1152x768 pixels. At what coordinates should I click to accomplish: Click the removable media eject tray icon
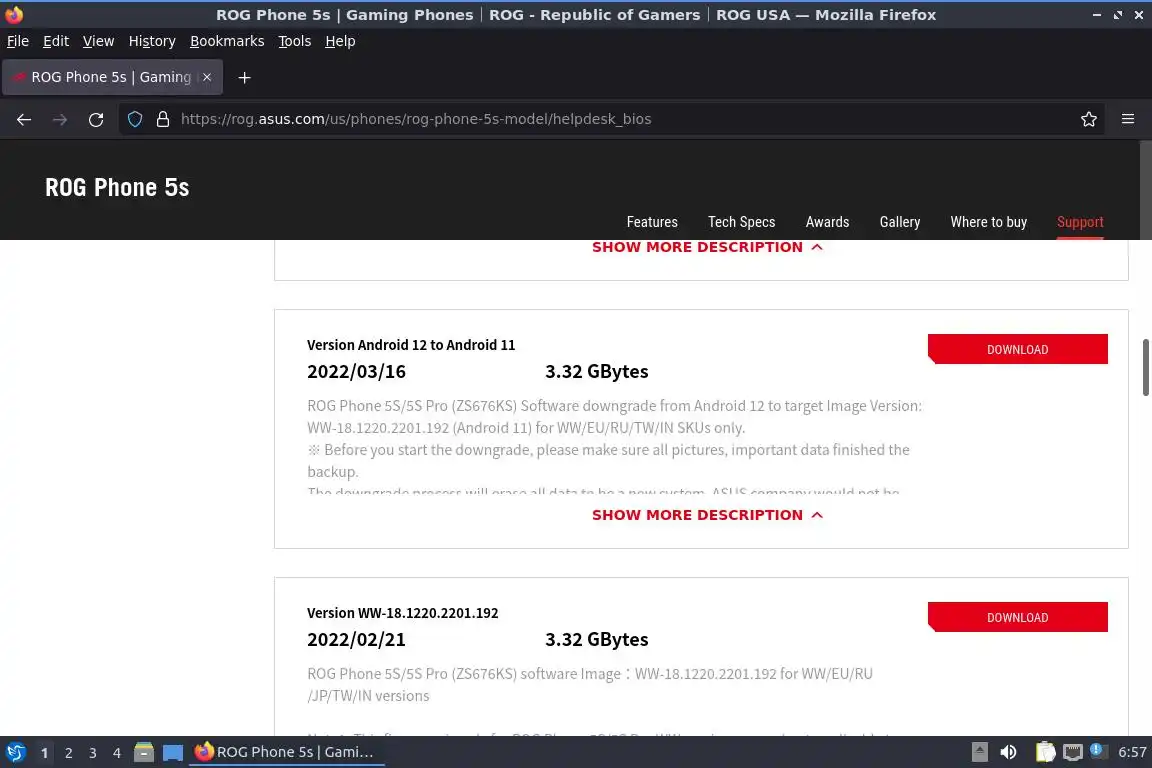click(x=979, y=752)
